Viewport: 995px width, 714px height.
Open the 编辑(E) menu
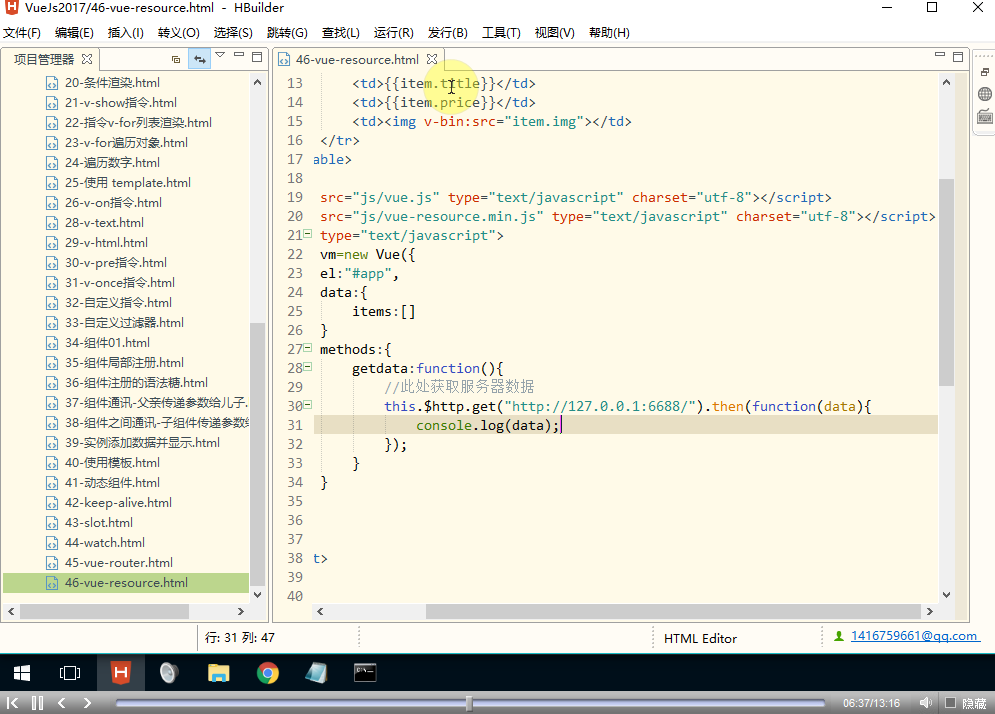point(74,32)
